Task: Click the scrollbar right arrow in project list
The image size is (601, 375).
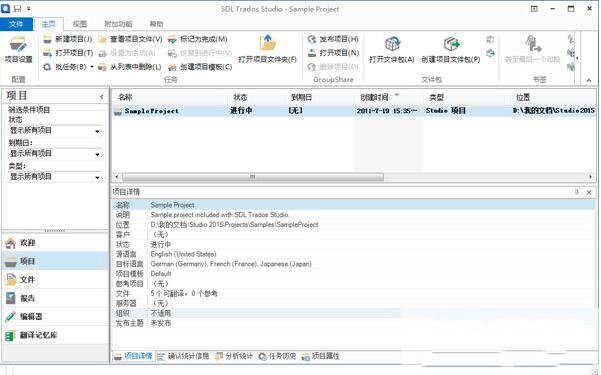Action: point(591,177)
